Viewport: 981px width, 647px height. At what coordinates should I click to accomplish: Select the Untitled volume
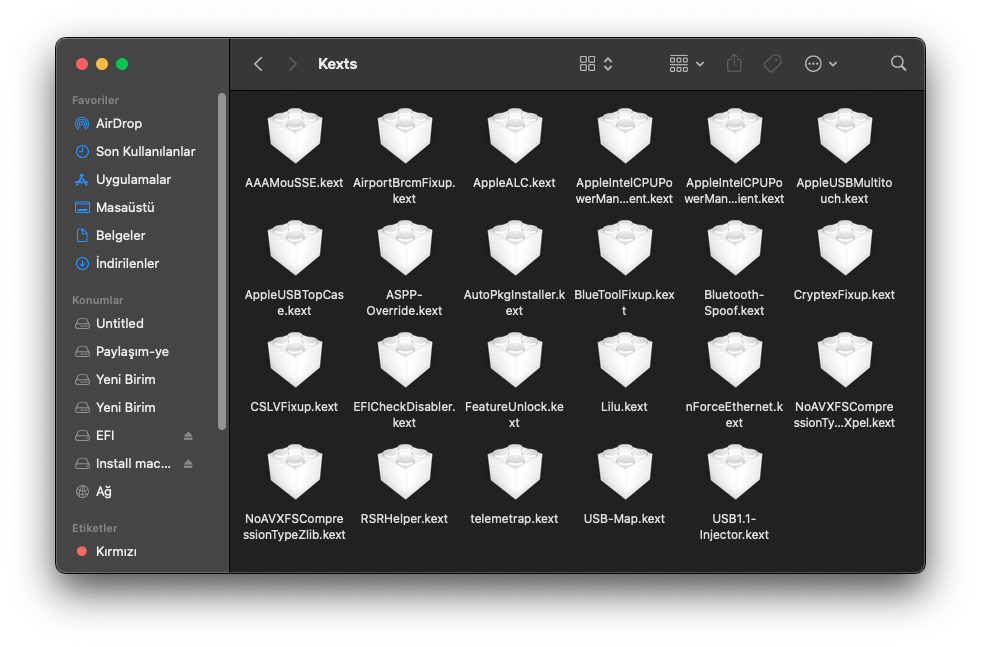(x=109, y=324)
